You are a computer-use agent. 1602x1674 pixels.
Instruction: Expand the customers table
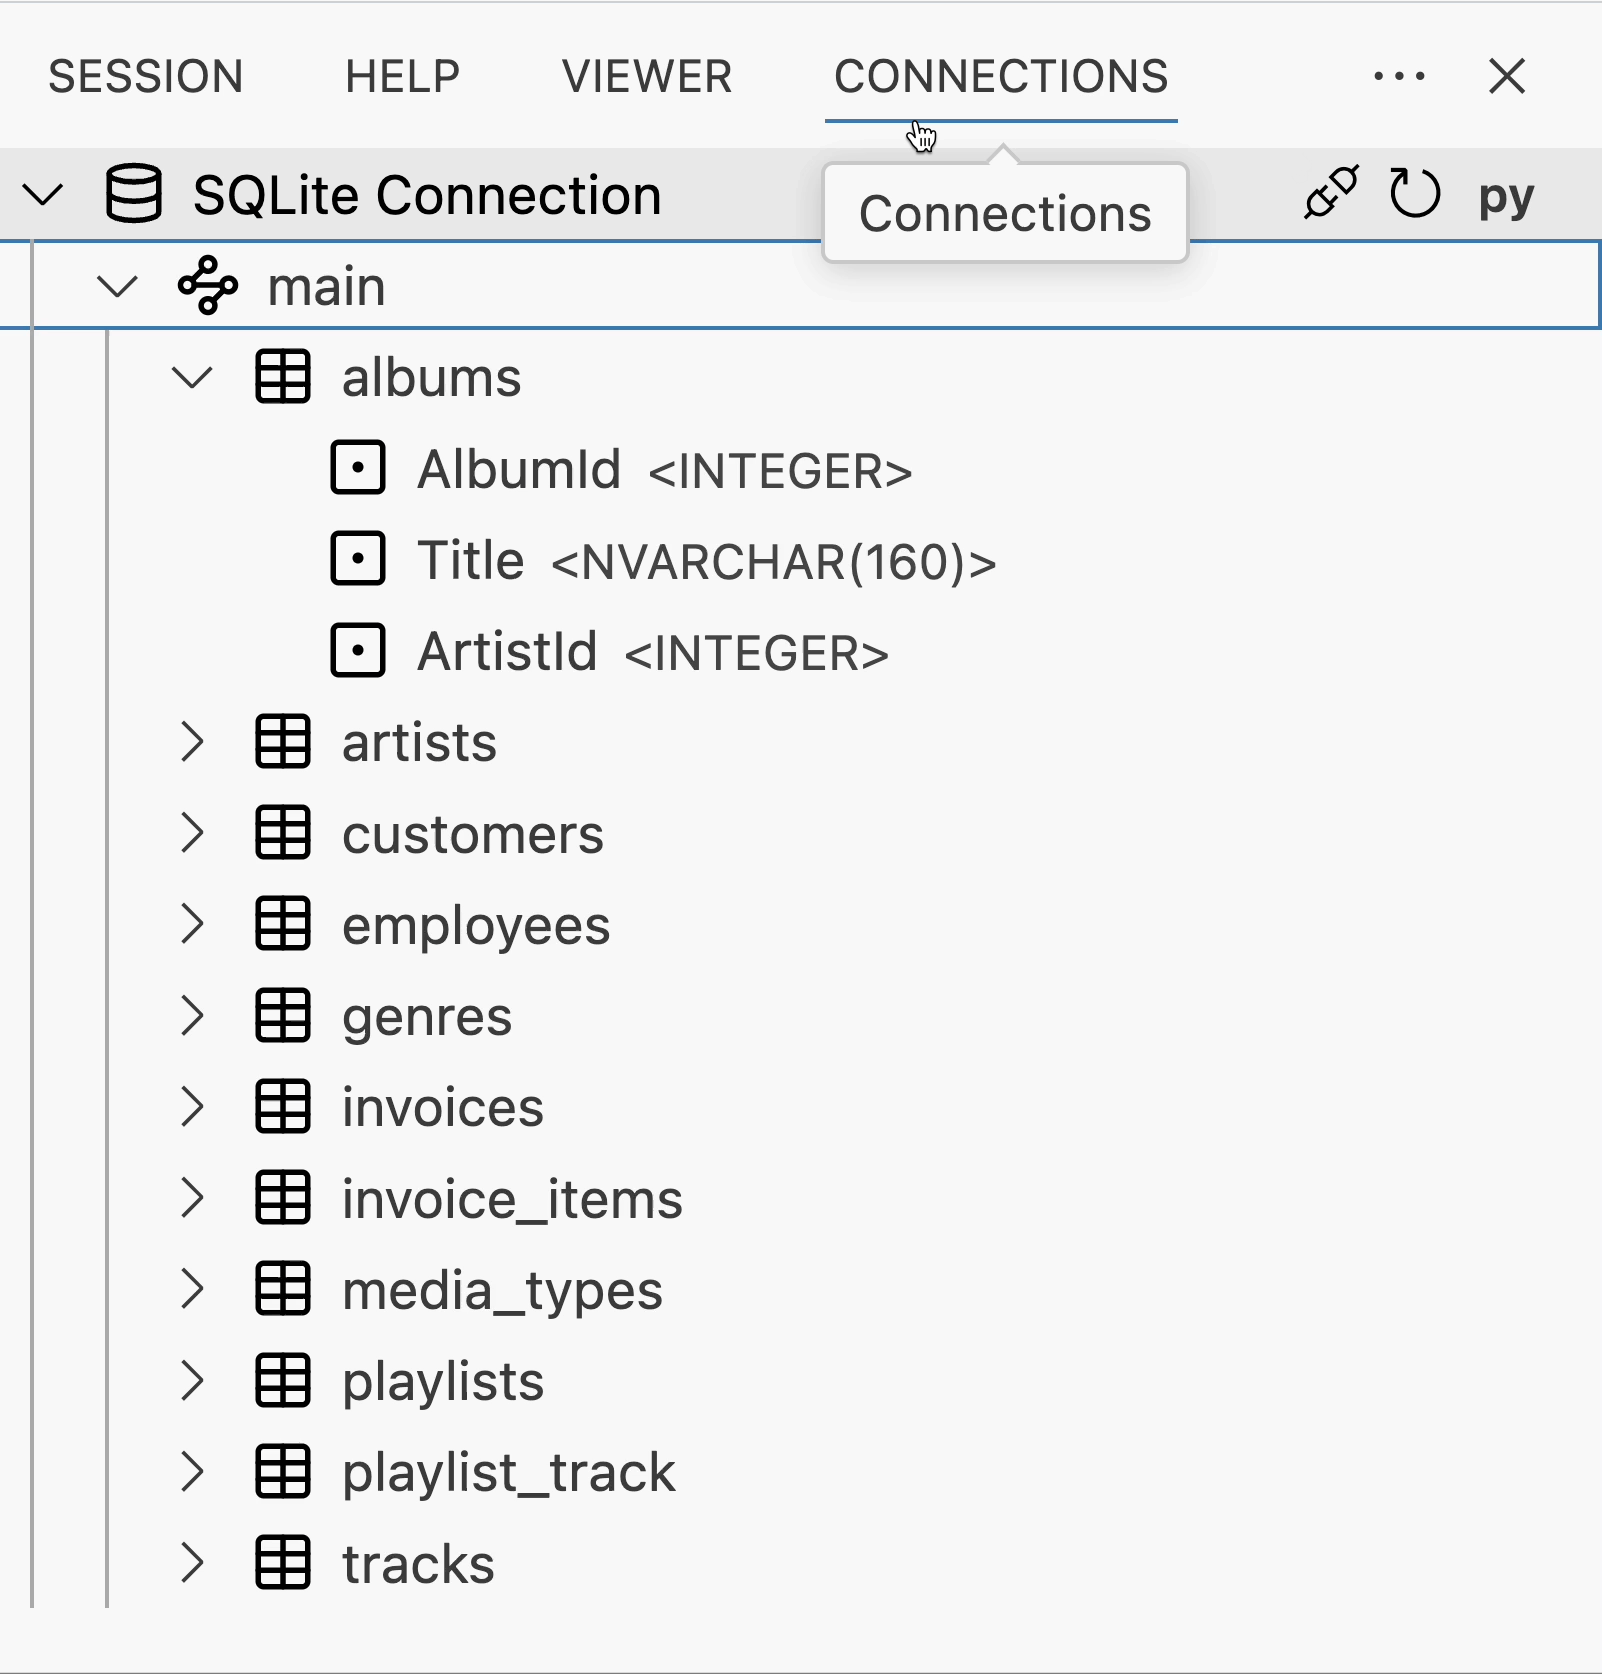pos(193,834)
